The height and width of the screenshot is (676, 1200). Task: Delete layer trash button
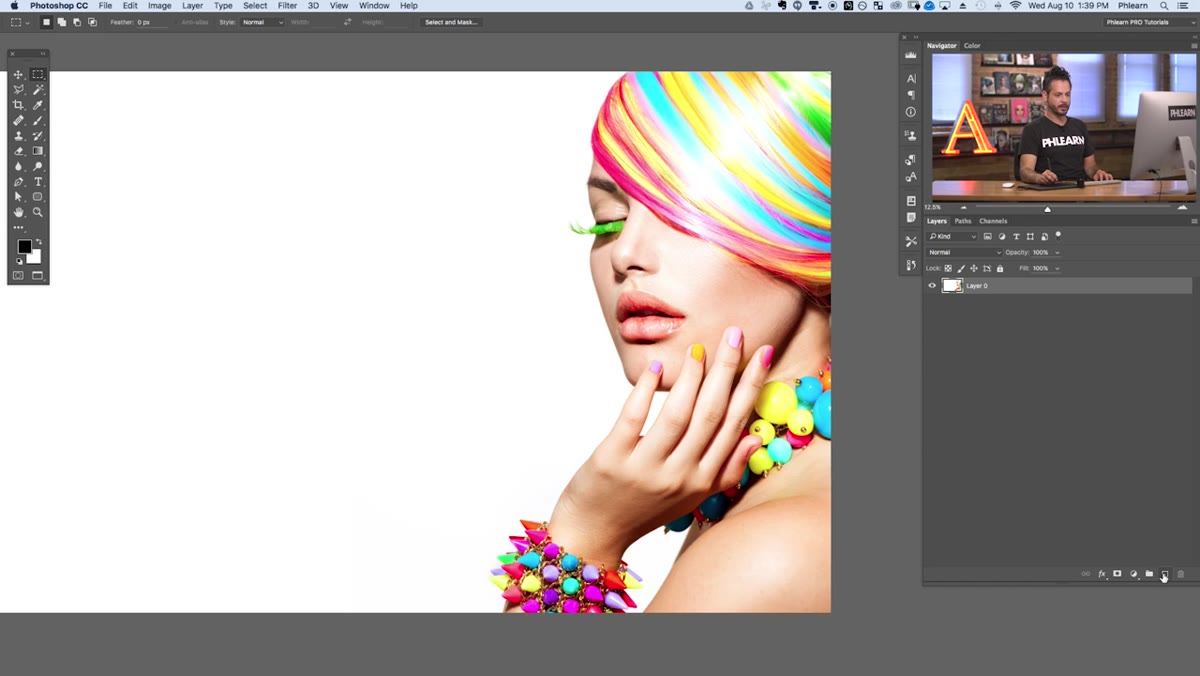(x=1180, y=574)
